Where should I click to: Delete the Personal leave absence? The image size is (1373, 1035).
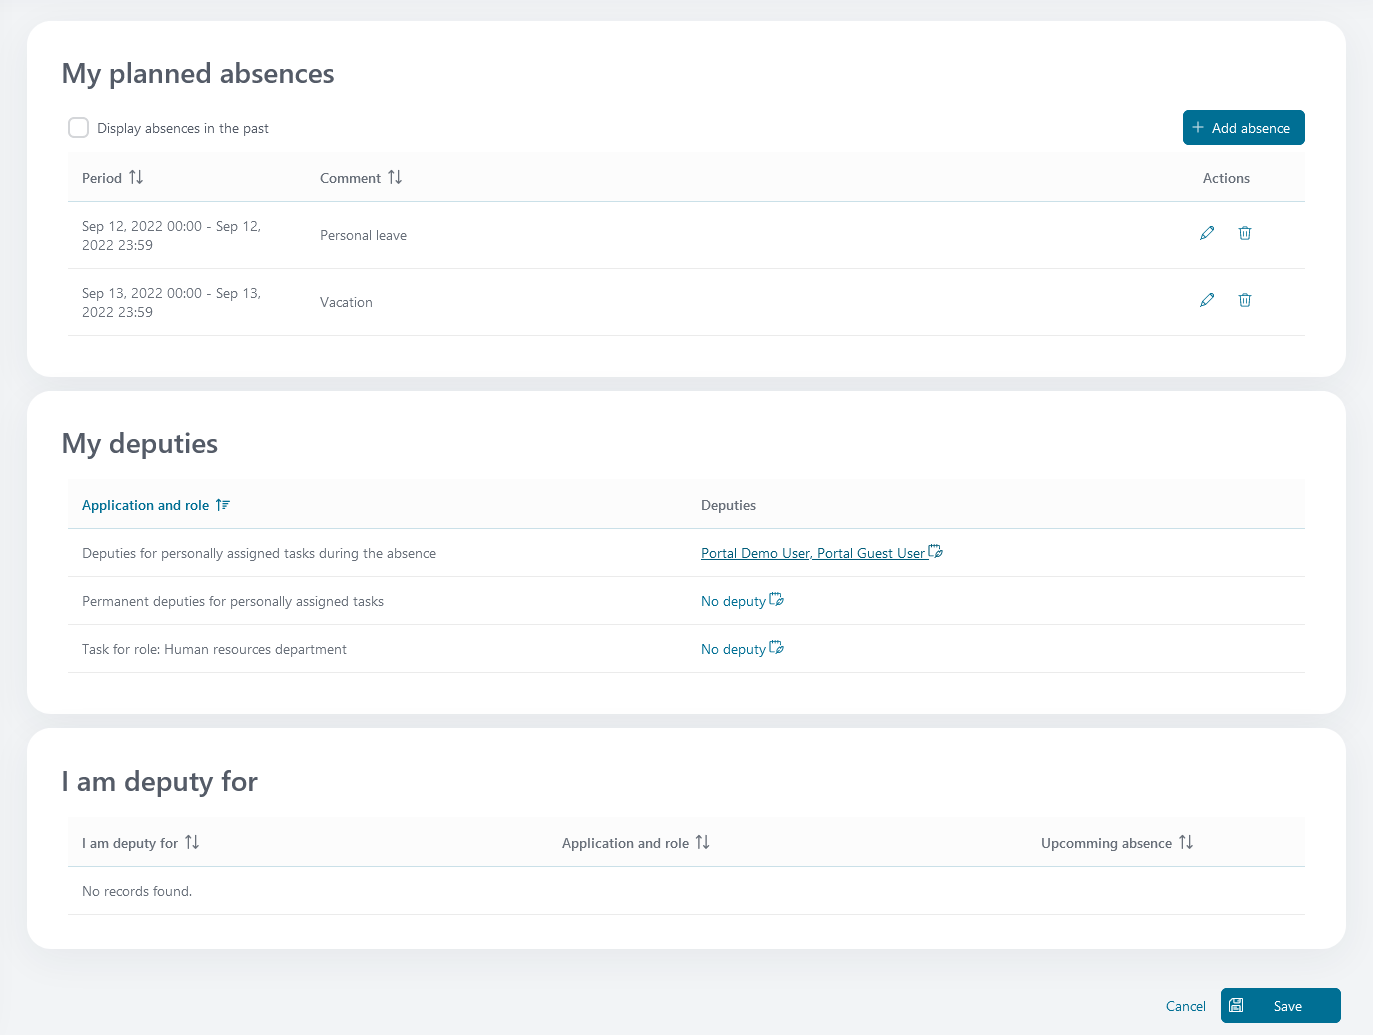tap(1245, 233)
